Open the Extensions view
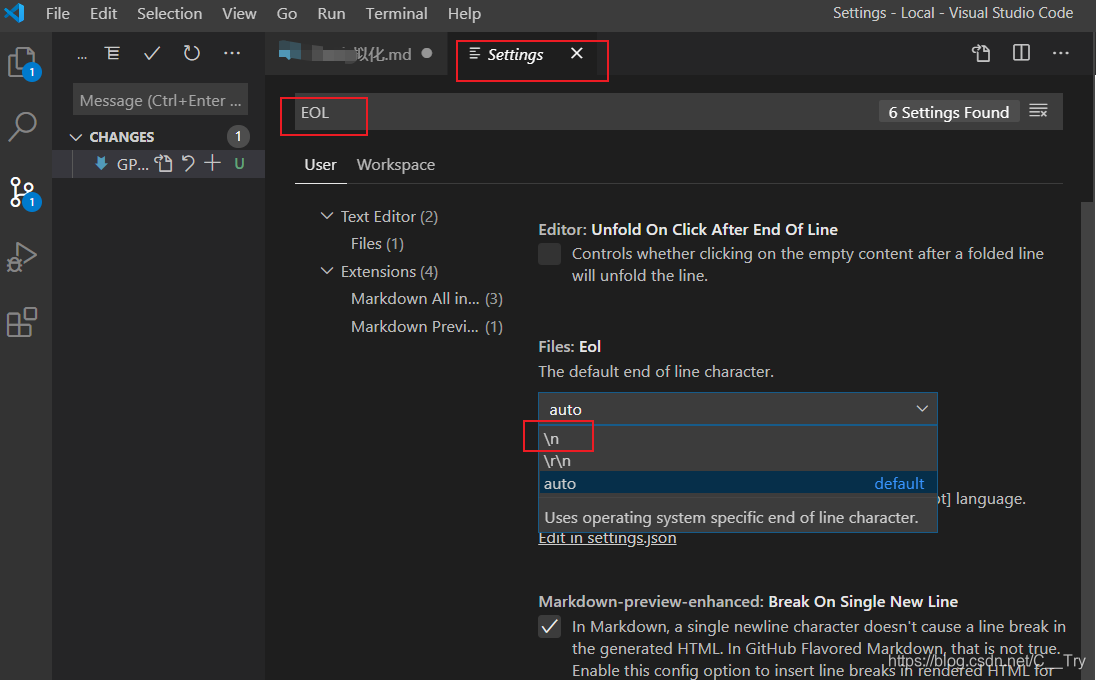This screenshot has height=680, width=1096. (x=22, y=322)
